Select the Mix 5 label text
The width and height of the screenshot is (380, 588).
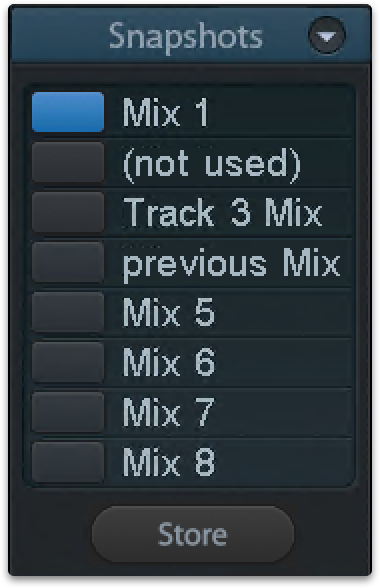[169, 312]
